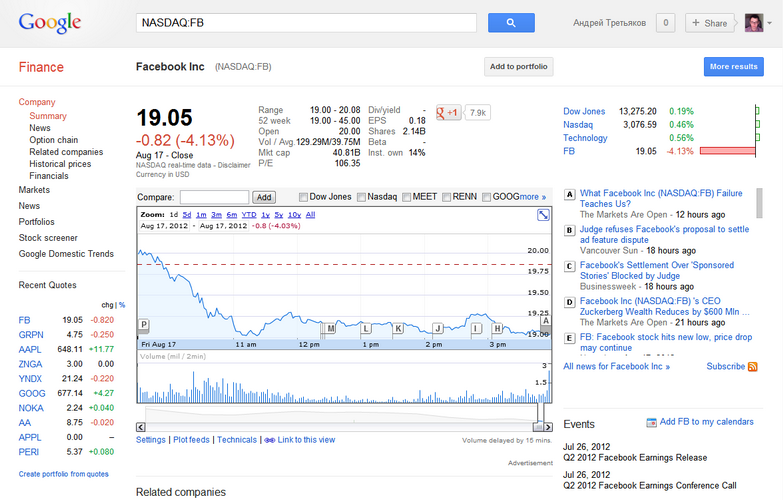Select news marker J on the chart
The width and height of the screenshot is (783, 500).
[x=438, y=328]
